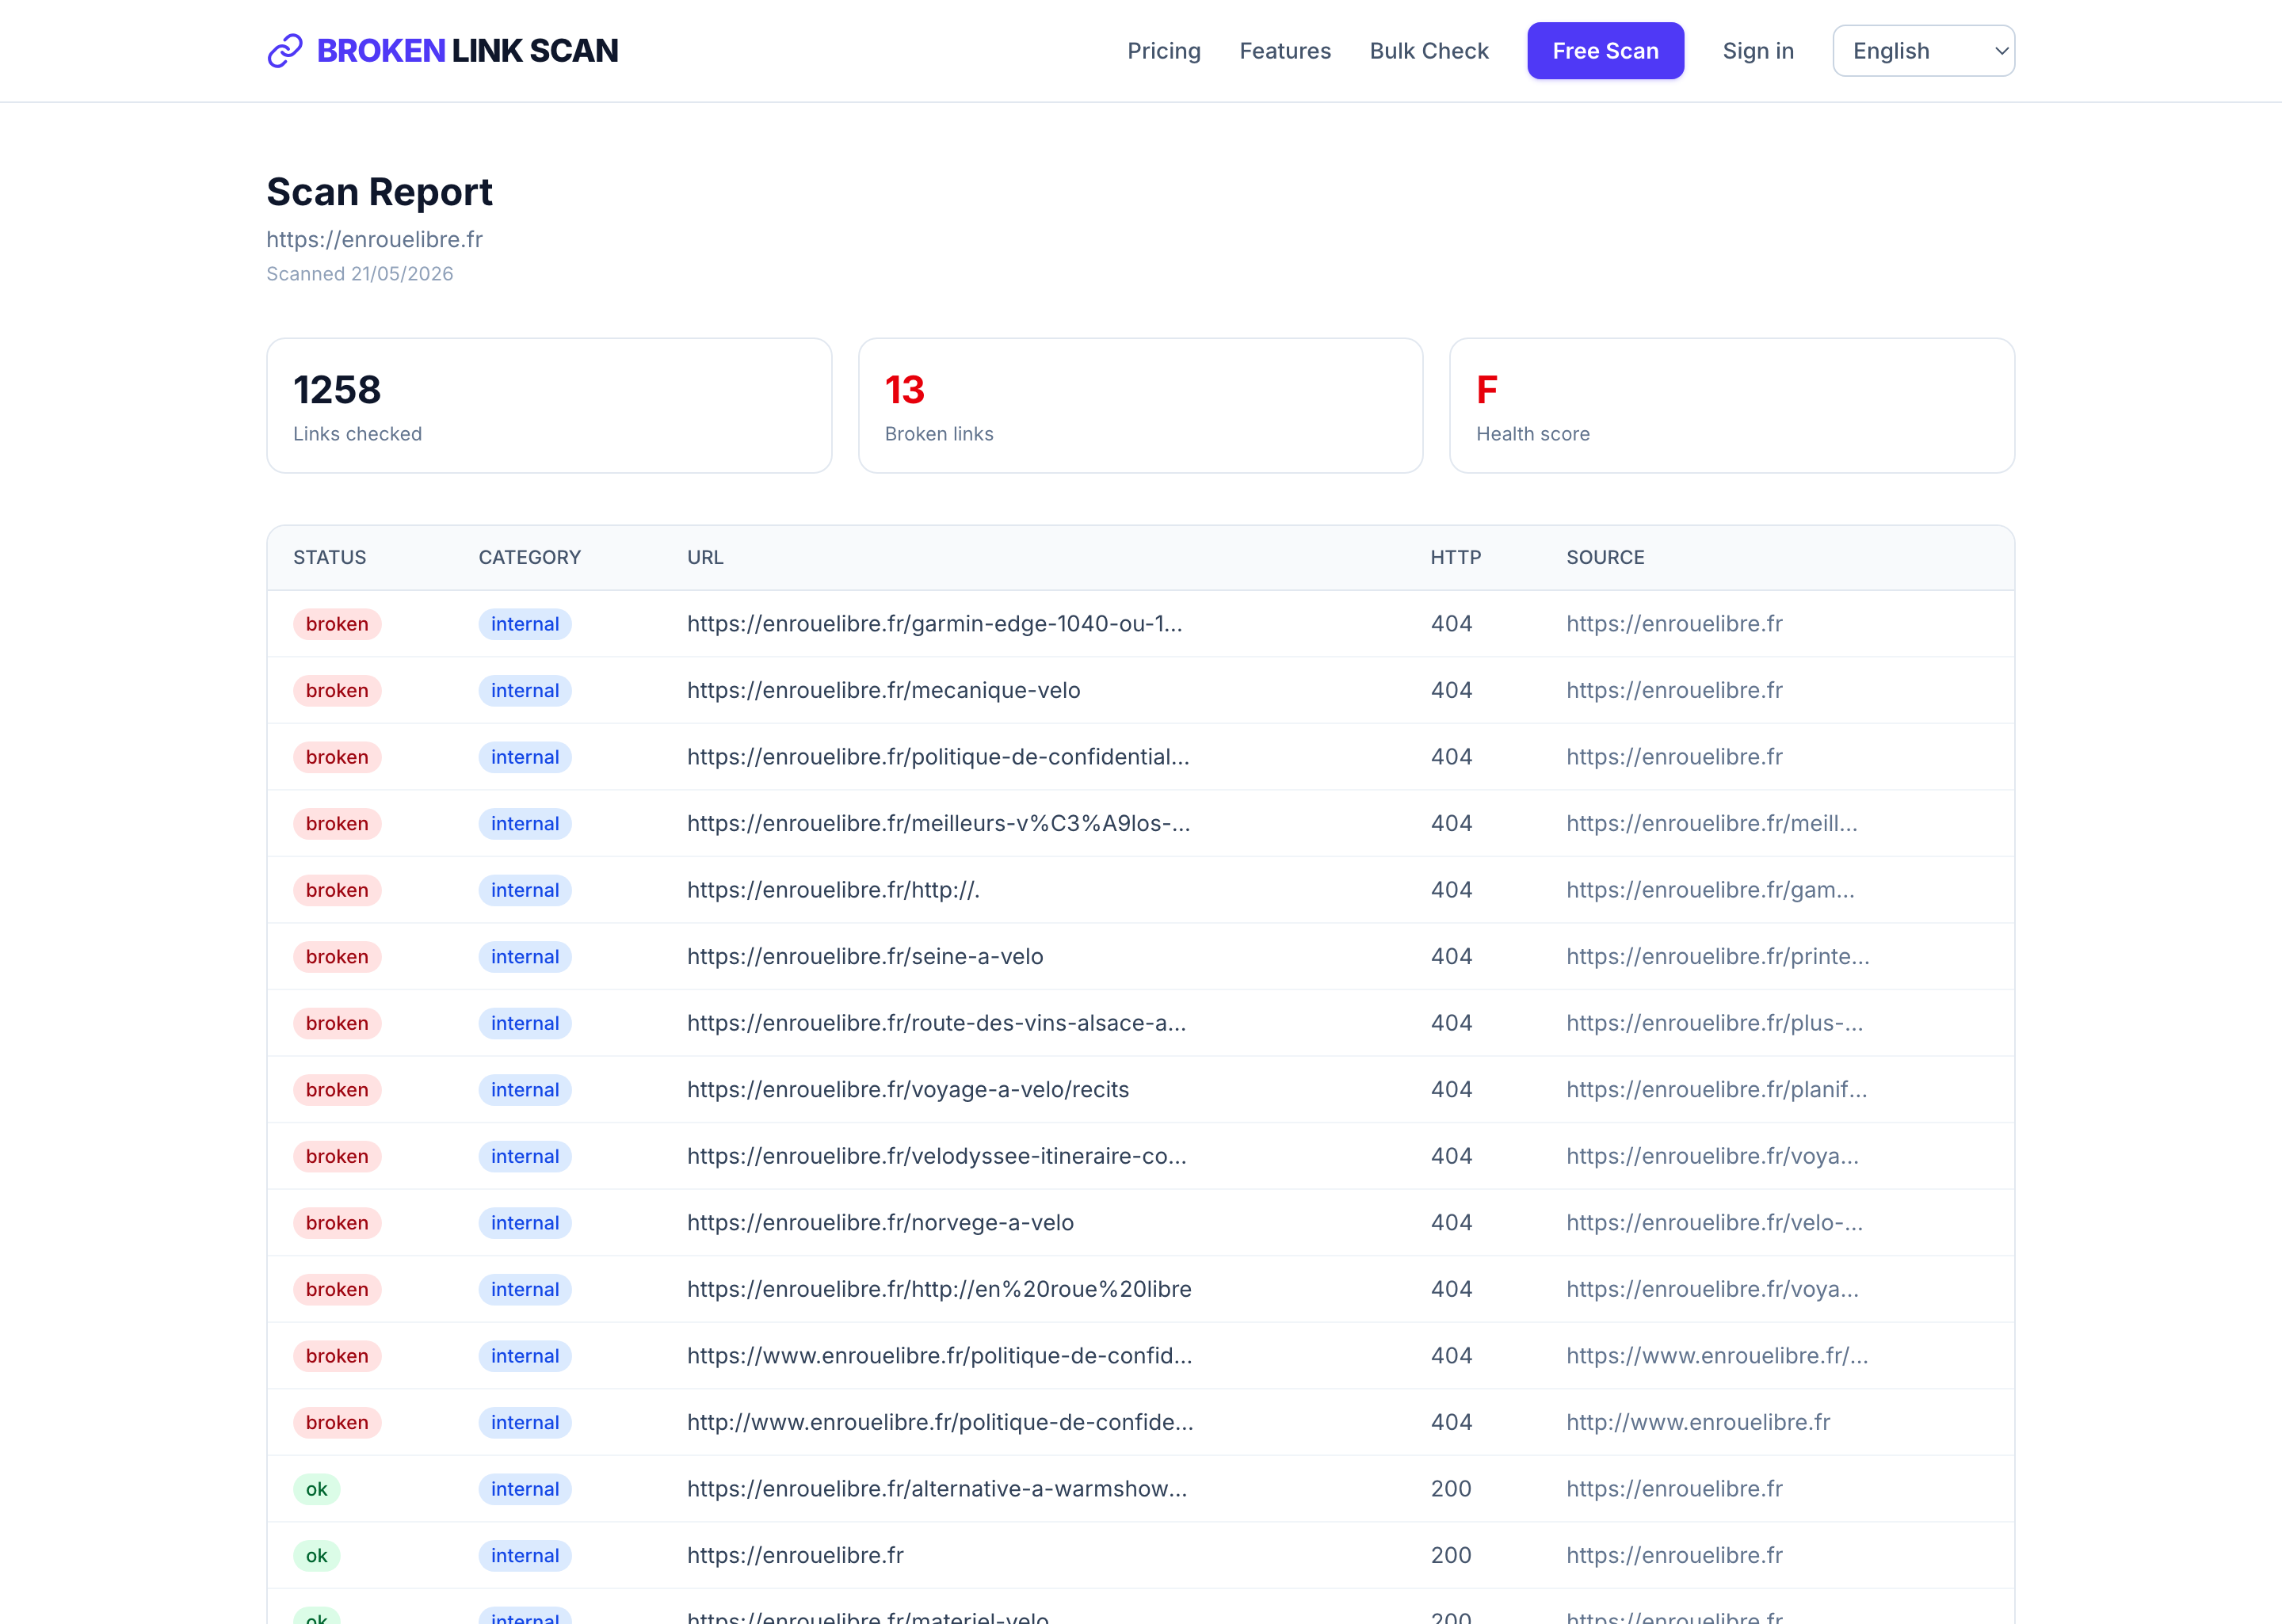The image size is (2282, 1624).
Task: Click the BROKEN LINK SCAN brand text
Action: click(467, 51)
